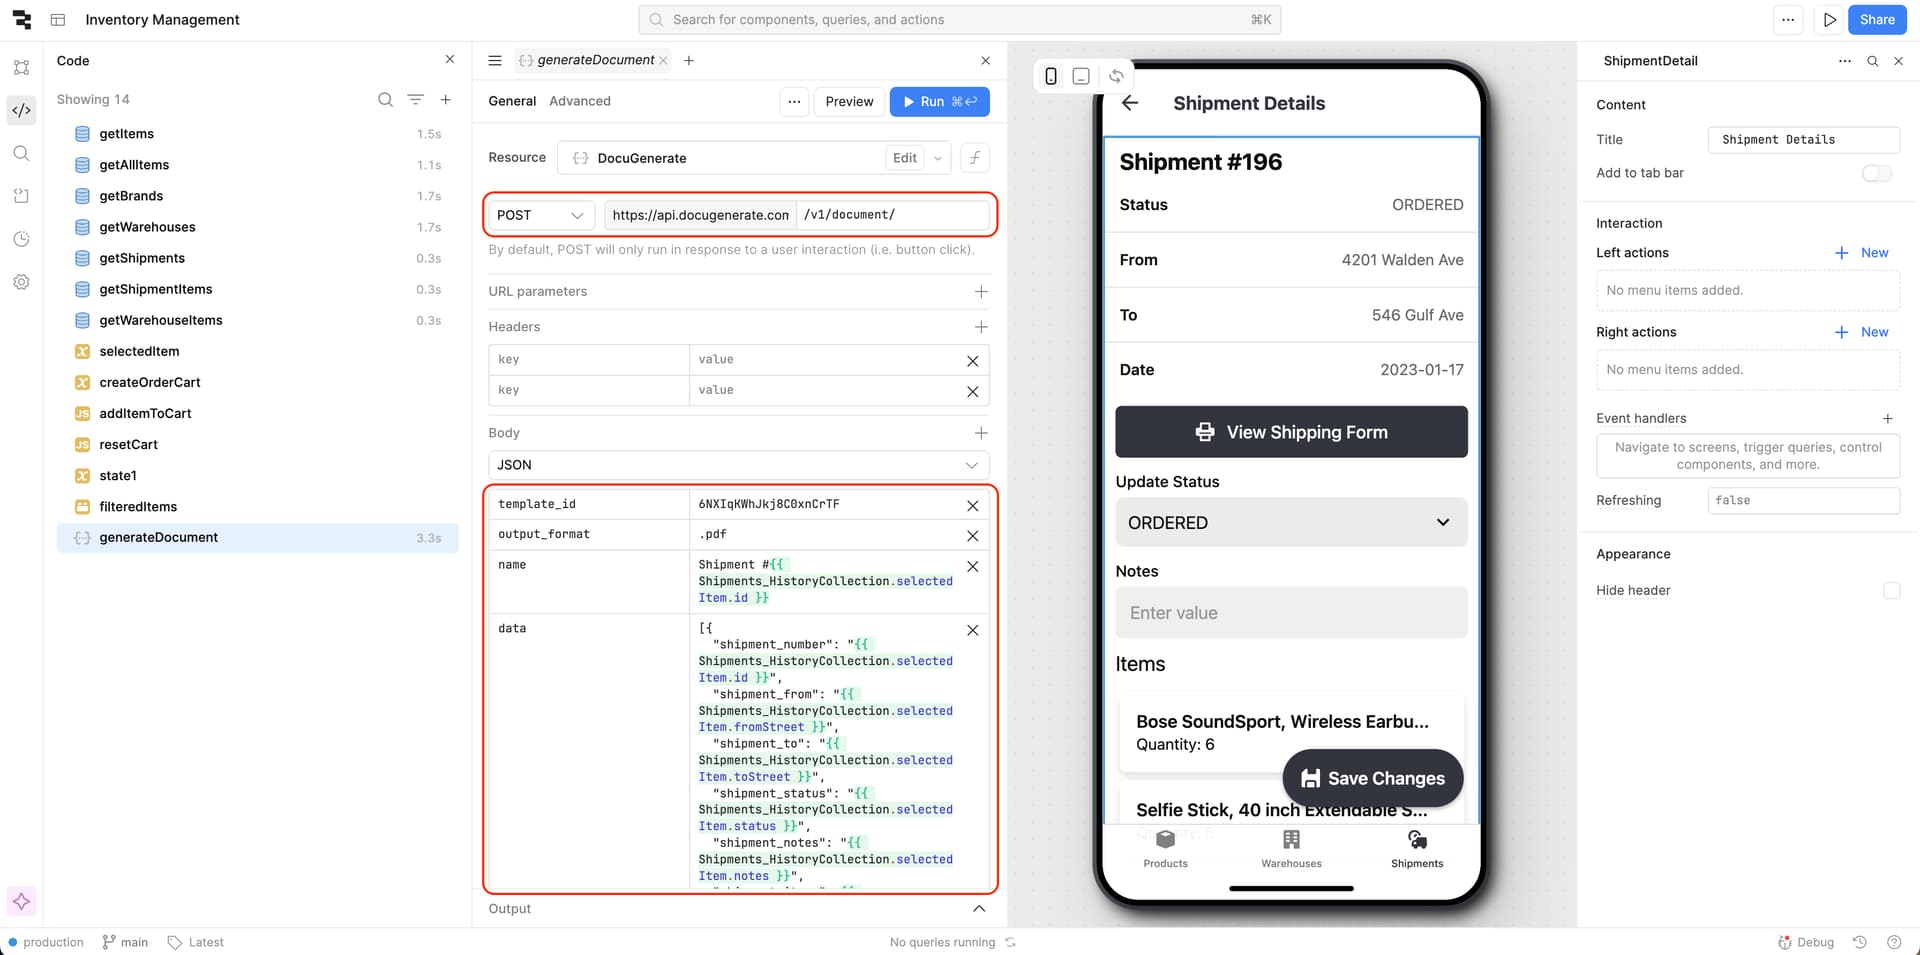Open query more options ellipsis
Image resolution: width=1920 pixels, height=955 pixels.
[x=794, y=101]
